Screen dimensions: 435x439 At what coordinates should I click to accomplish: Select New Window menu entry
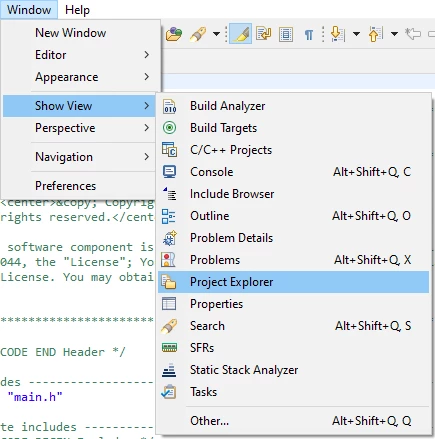click(x=80, y=33)
